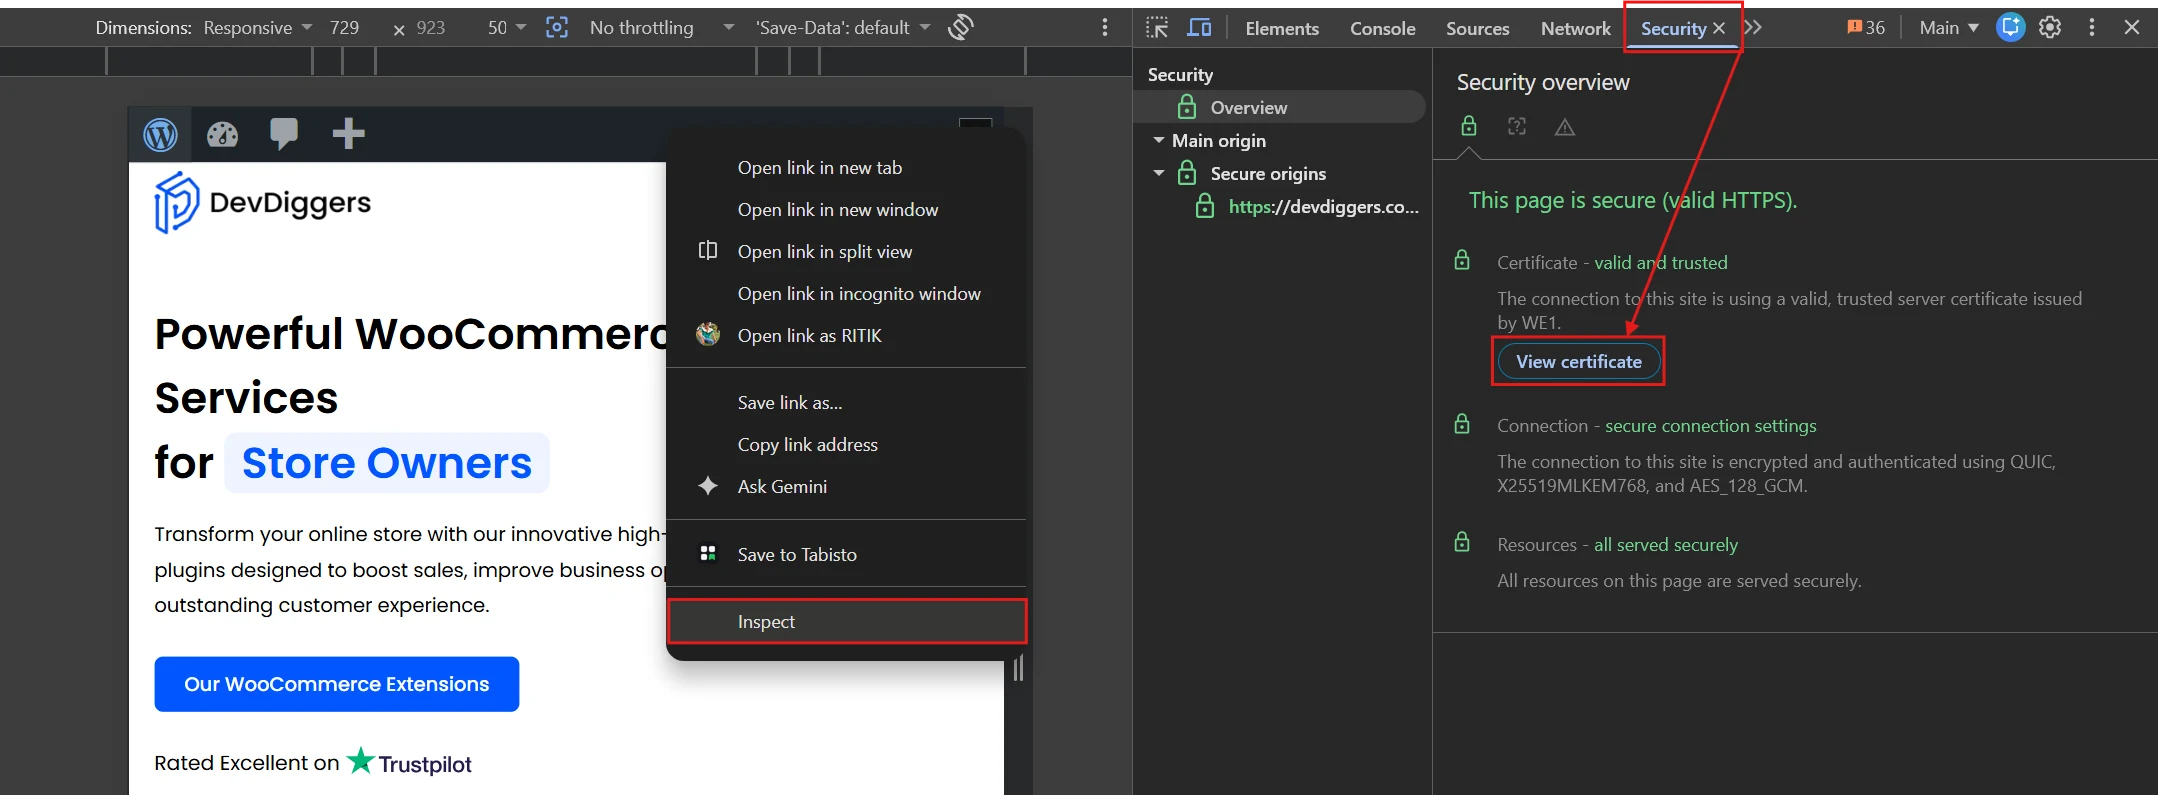Show more DevTools tabs chevron

point(1753,27)
